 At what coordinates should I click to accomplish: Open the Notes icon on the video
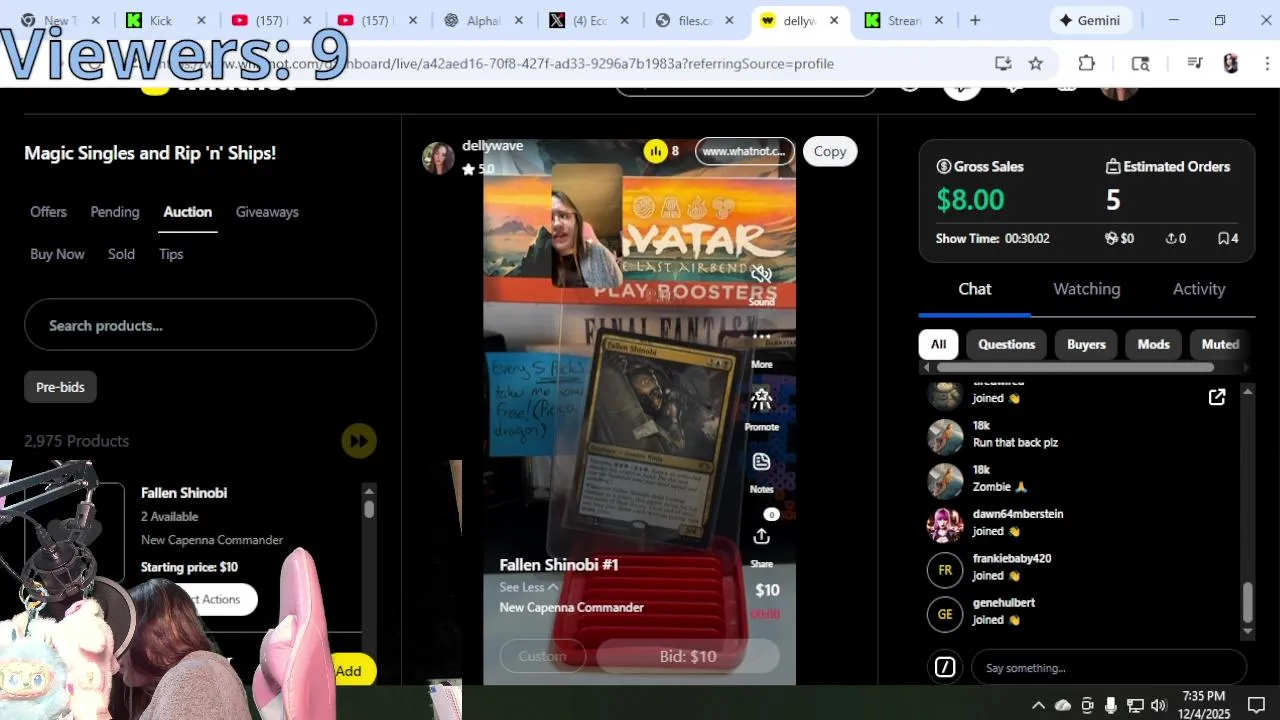click(761, 462)
